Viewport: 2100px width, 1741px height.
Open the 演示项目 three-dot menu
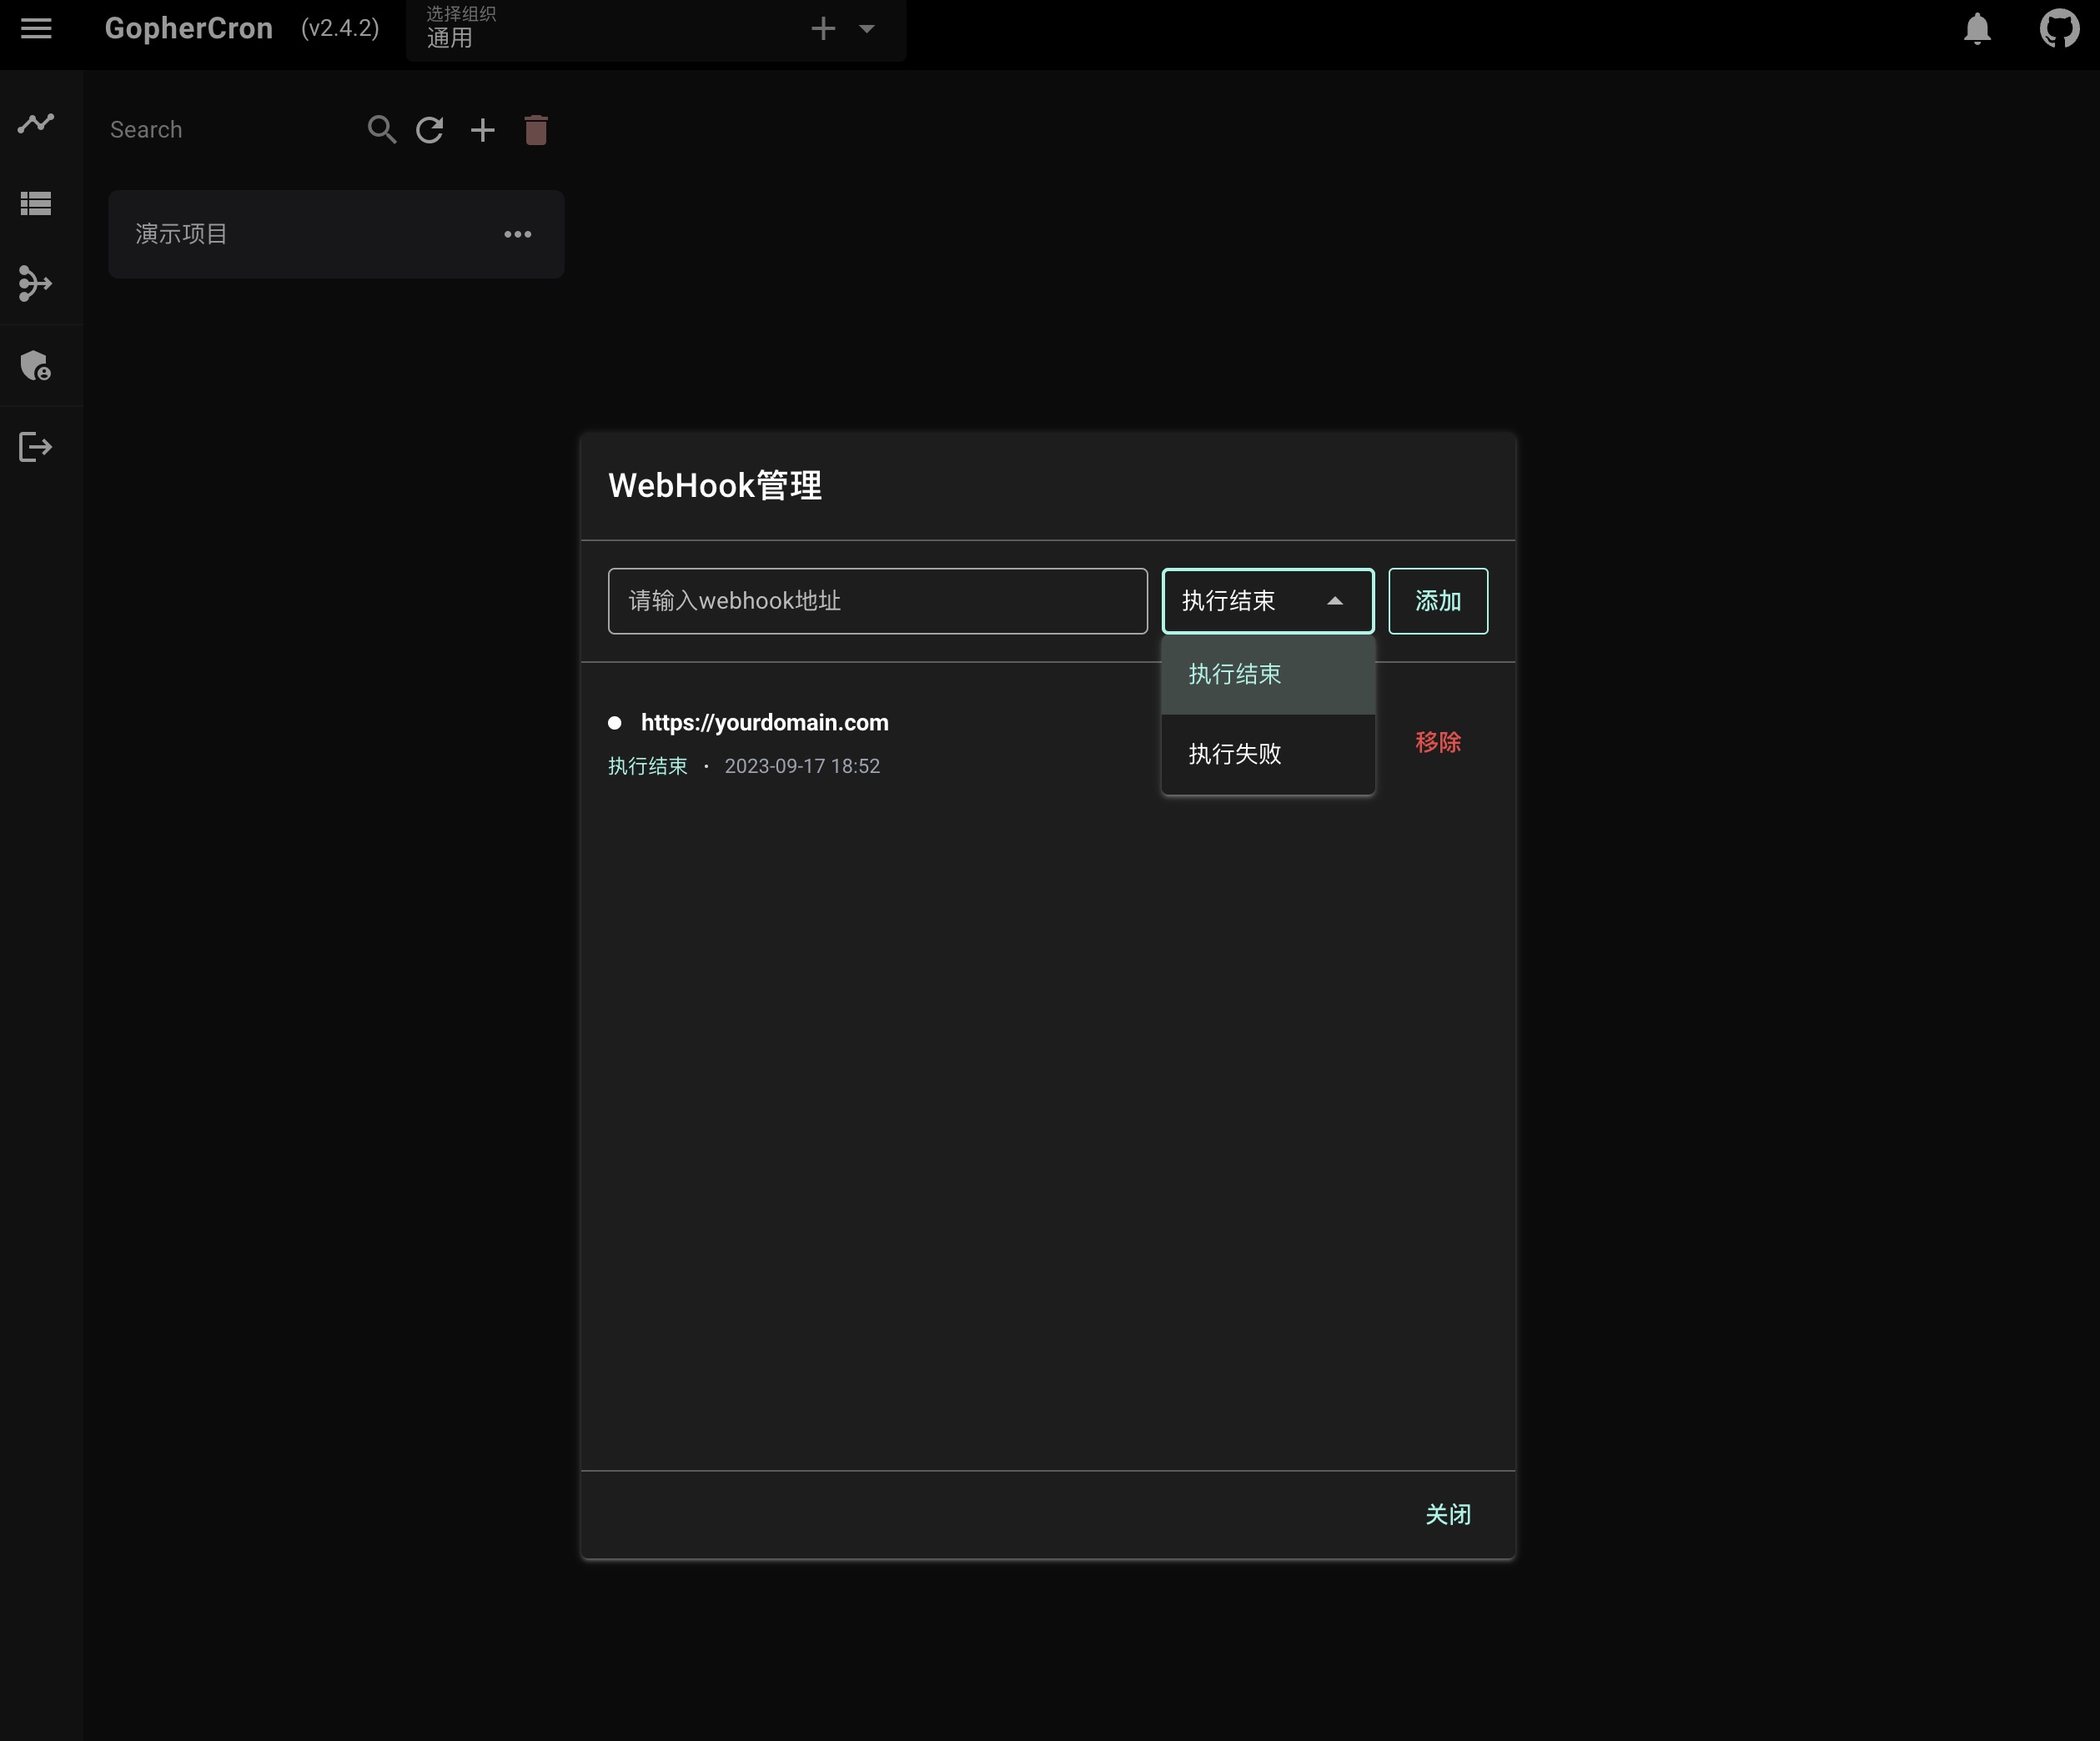517,234
